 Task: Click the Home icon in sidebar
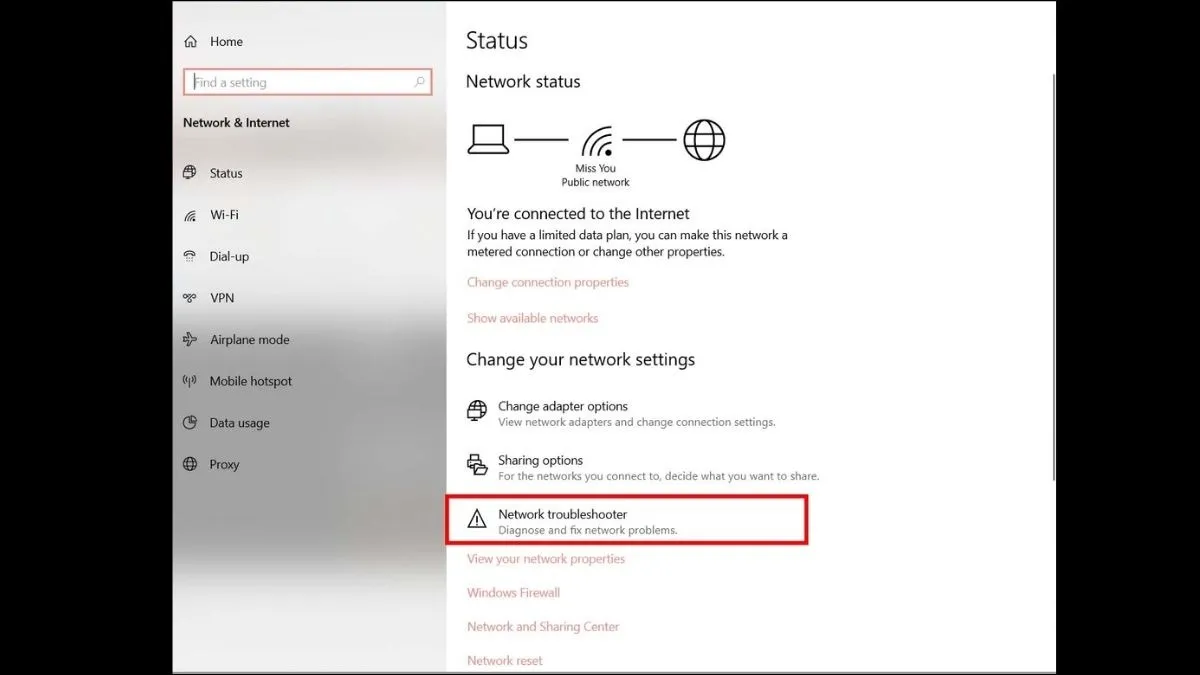(x=191, y=41)
